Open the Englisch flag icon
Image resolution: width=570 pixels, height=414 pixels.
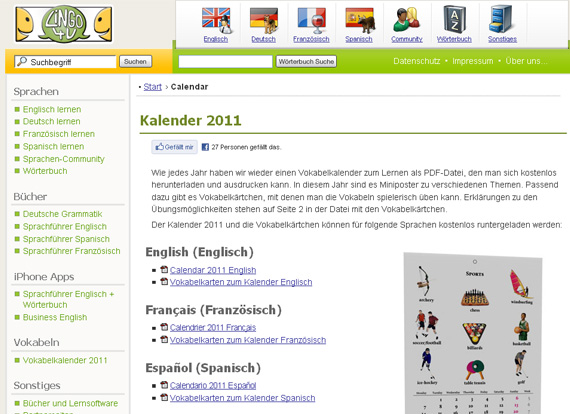click(x=216, y=21)
